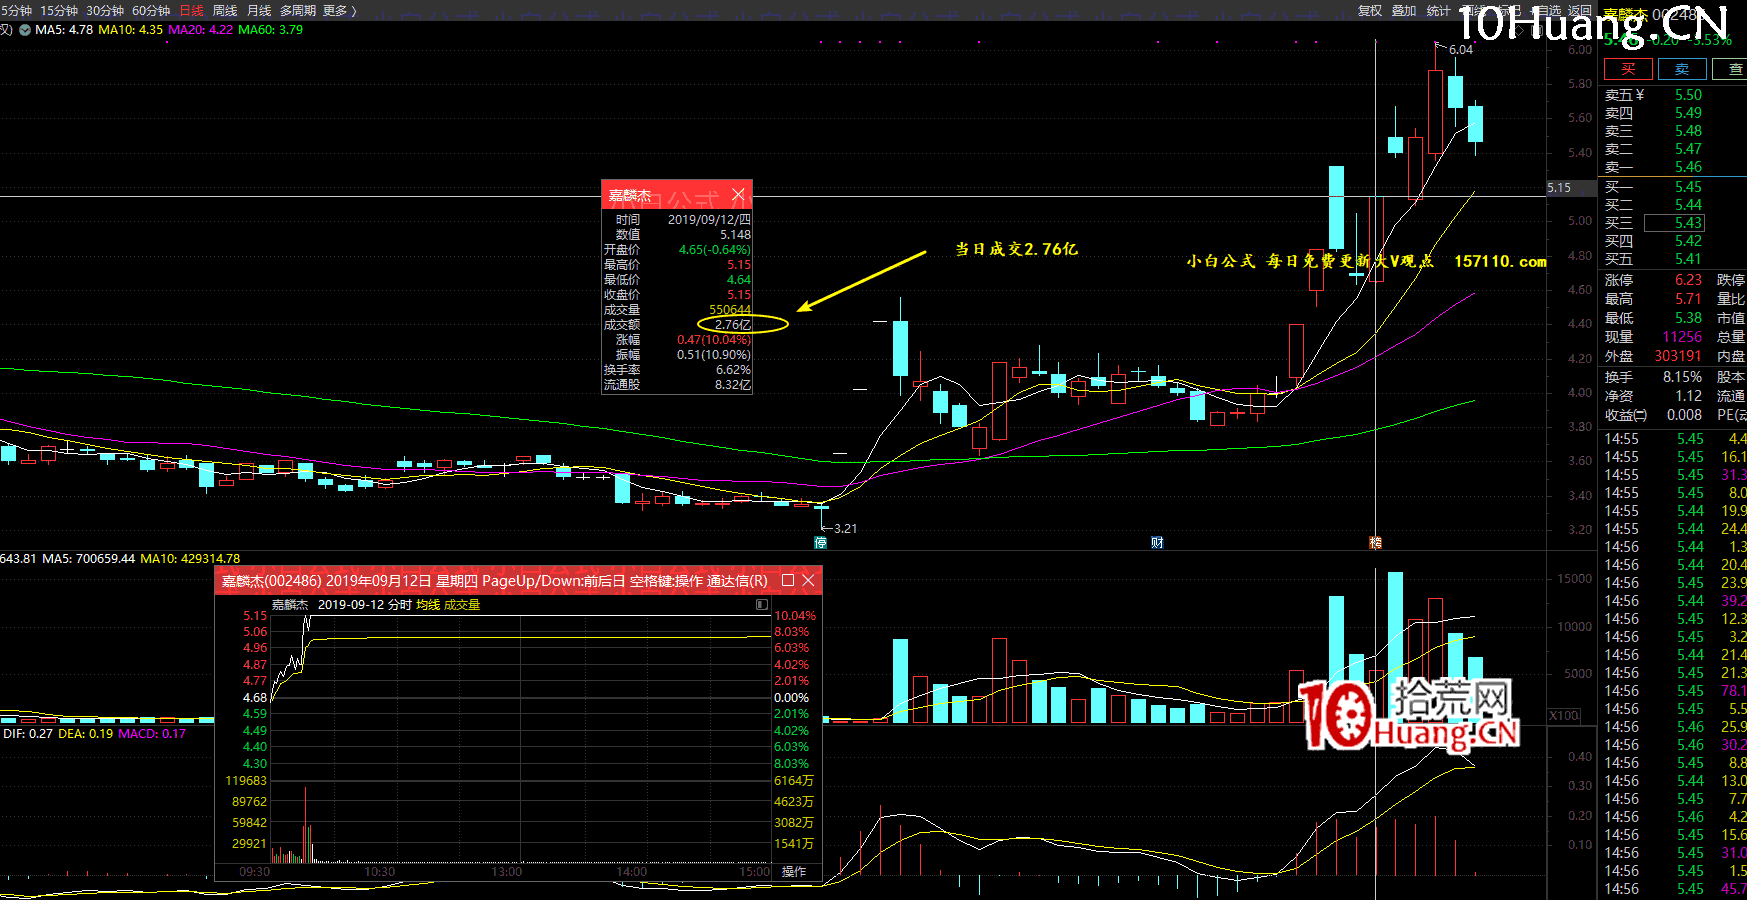Click the X100 volume scale label

pos(1564,716)
